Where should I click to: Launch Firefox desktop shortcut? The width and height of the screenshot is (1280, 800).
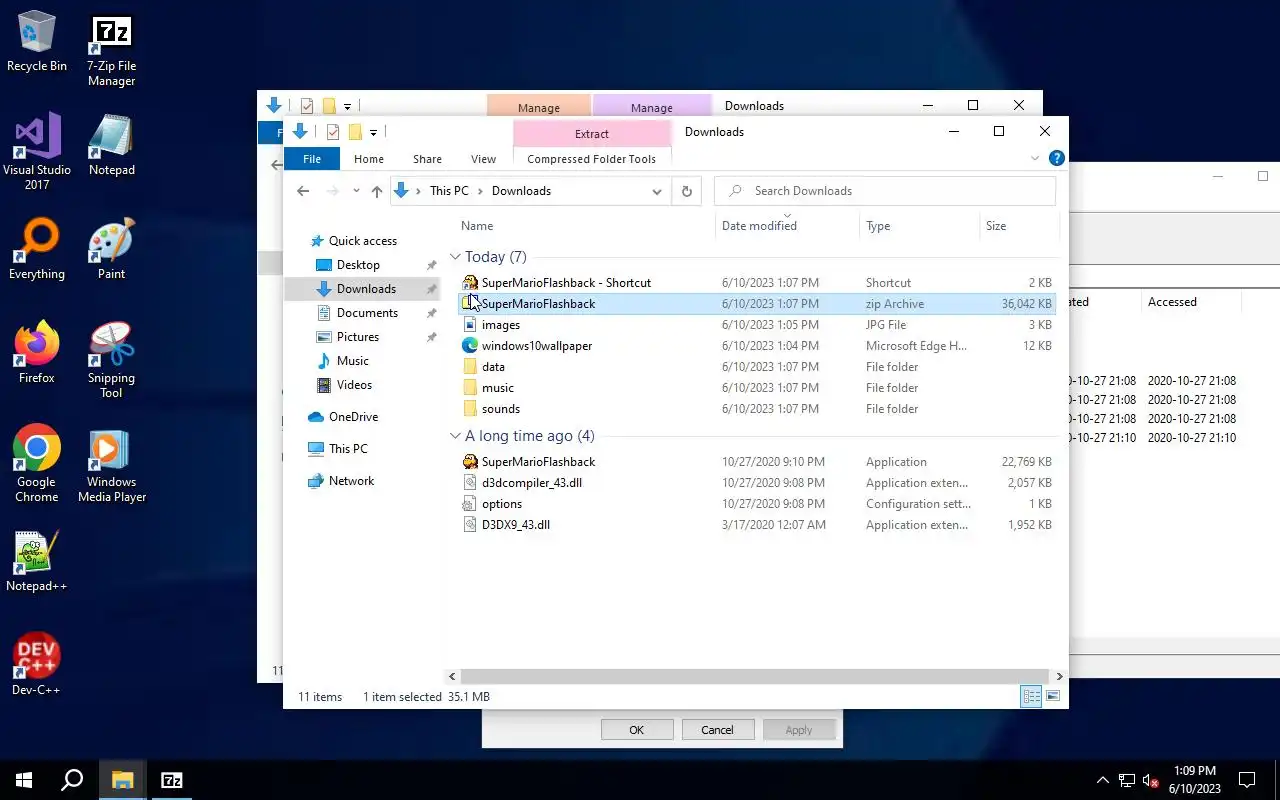(x=37, y=354)
